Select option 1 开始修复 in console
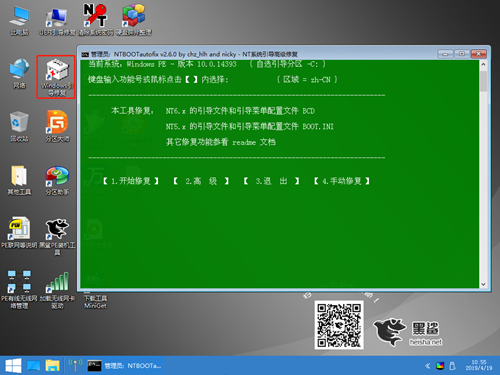 click(130, 181)
